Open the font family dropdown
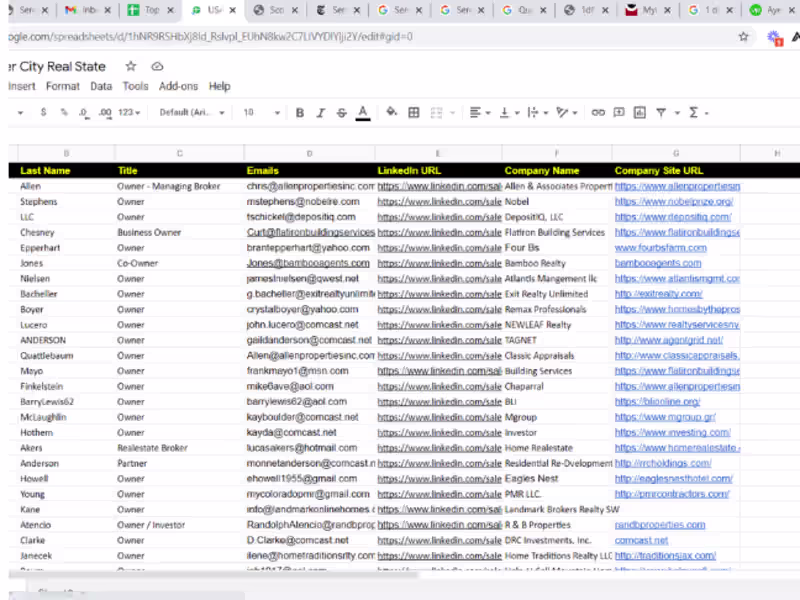The width and height of the screenshot is (800, 600). pyautogui.click(x=192, y=113)
